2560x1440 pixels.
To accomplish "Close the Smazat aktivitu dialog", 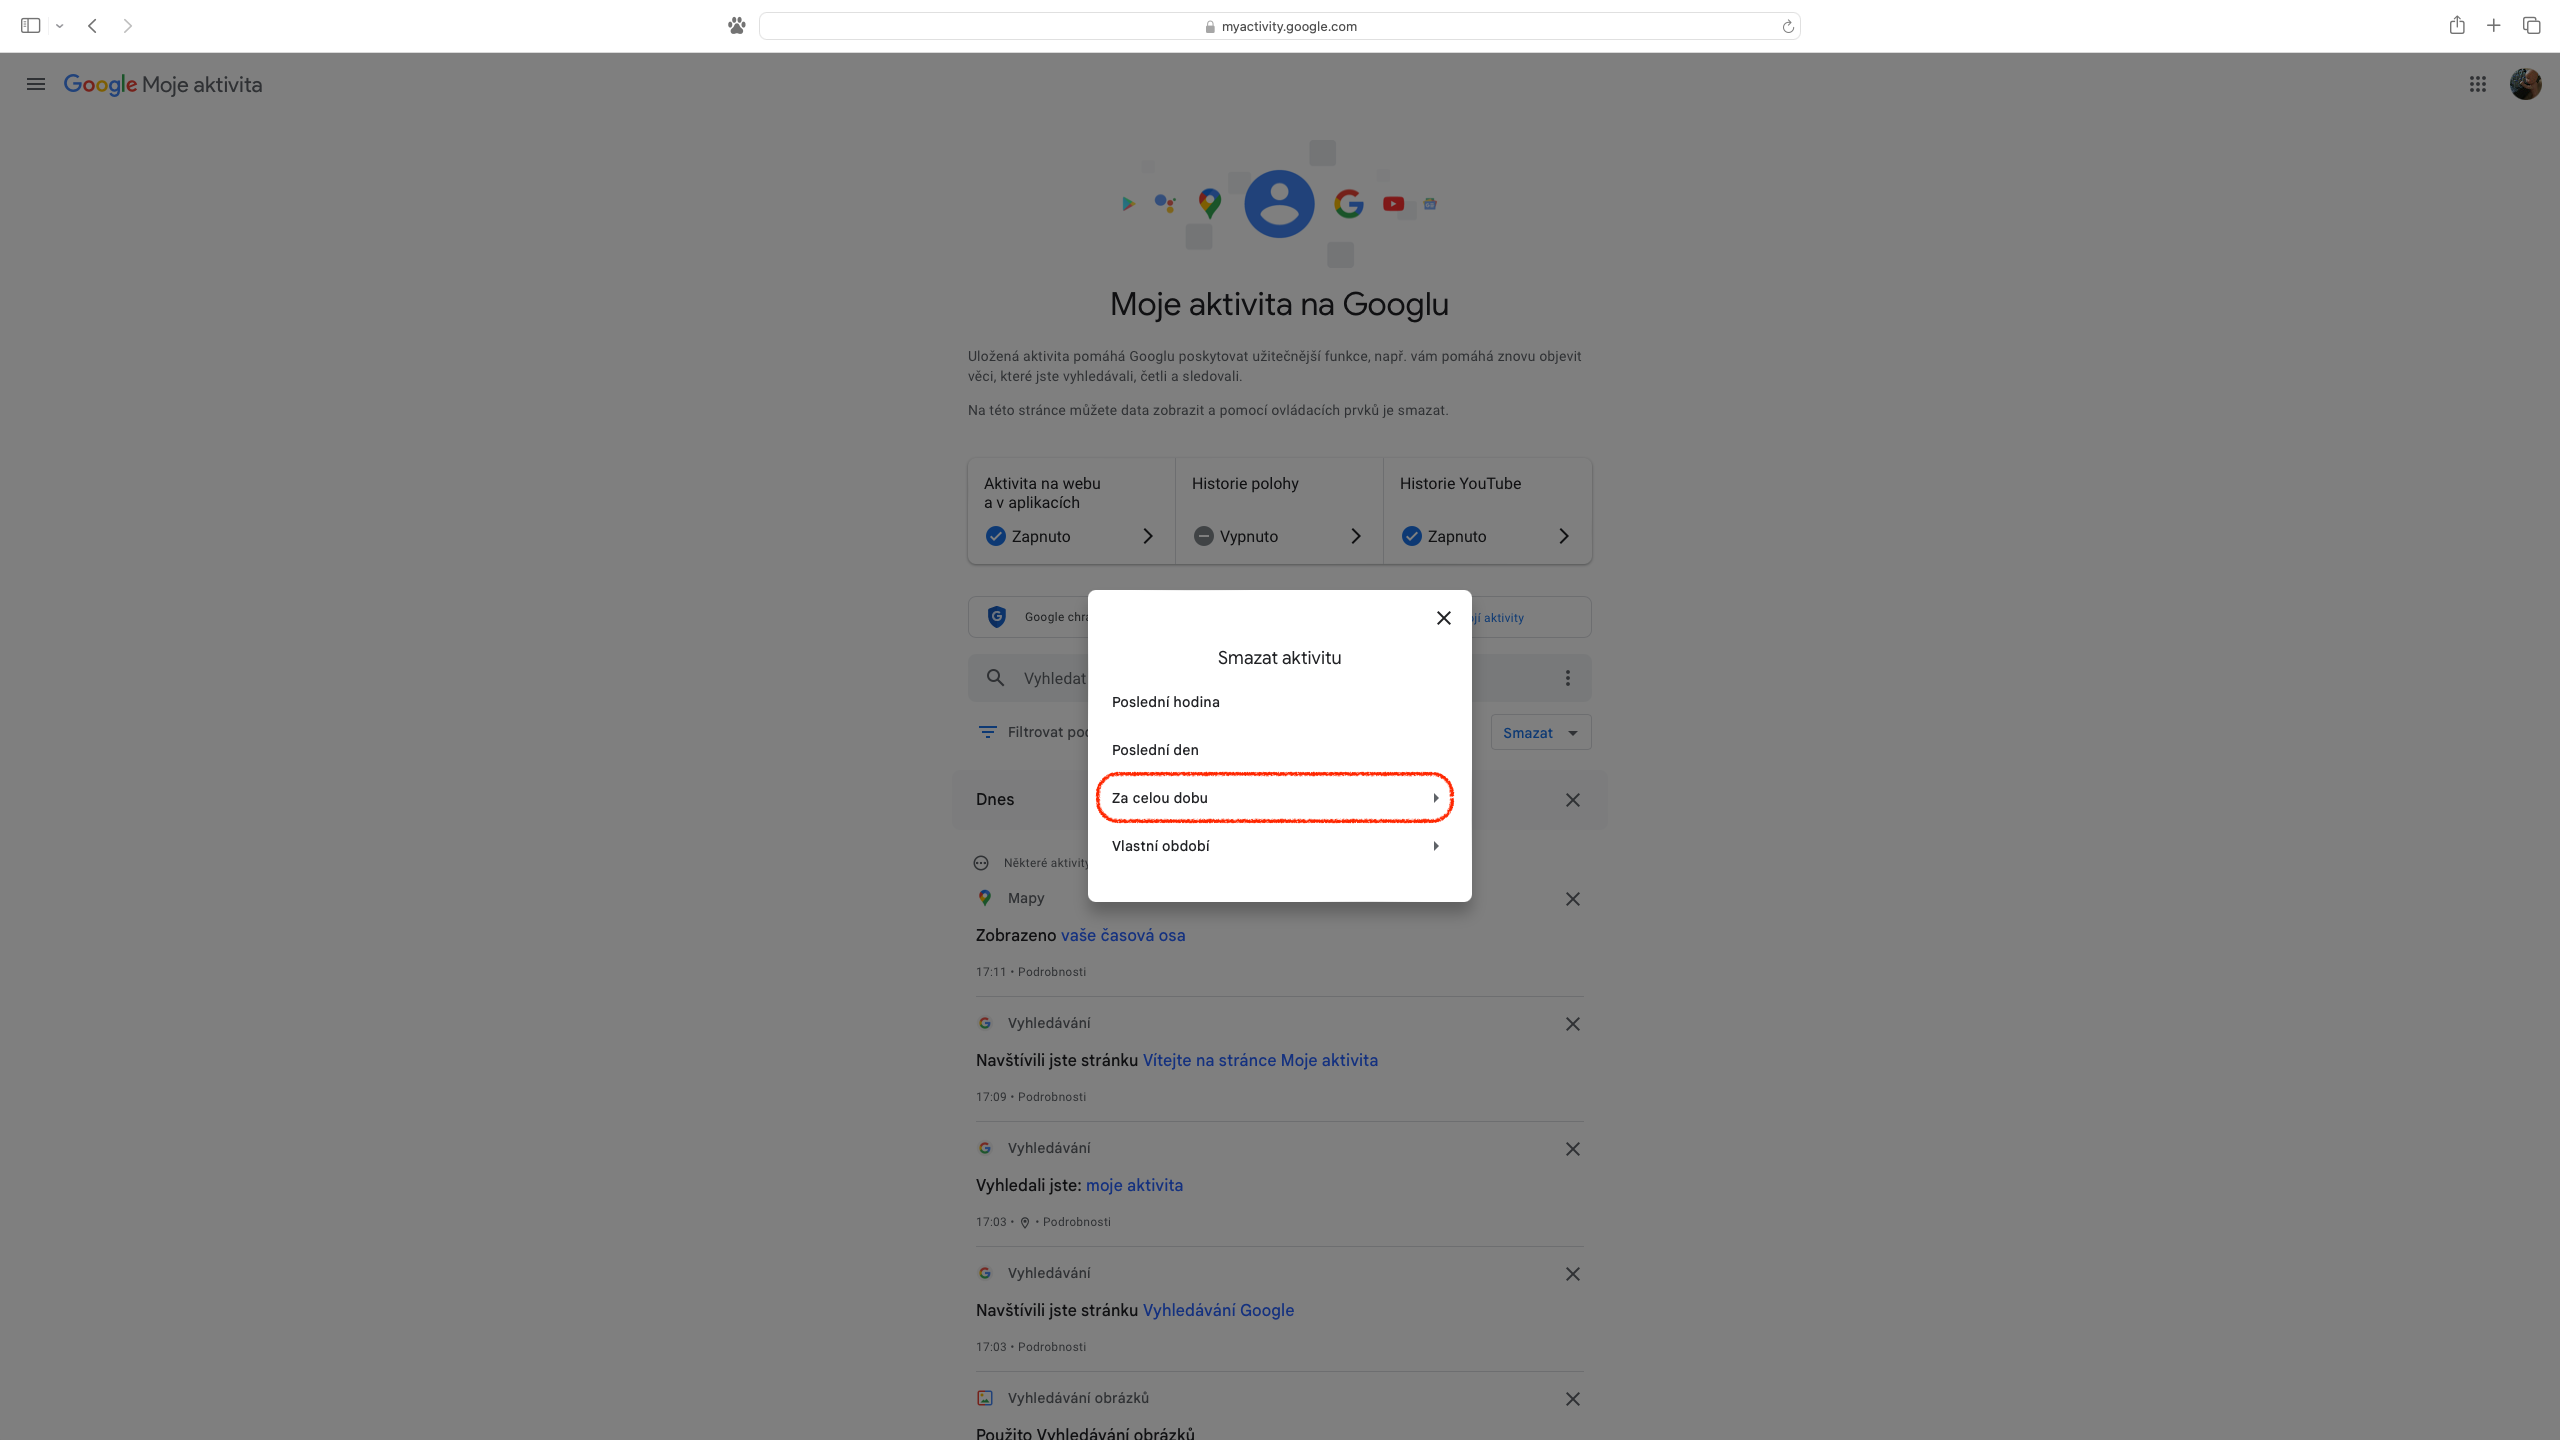I will (x=1443, y=618).
